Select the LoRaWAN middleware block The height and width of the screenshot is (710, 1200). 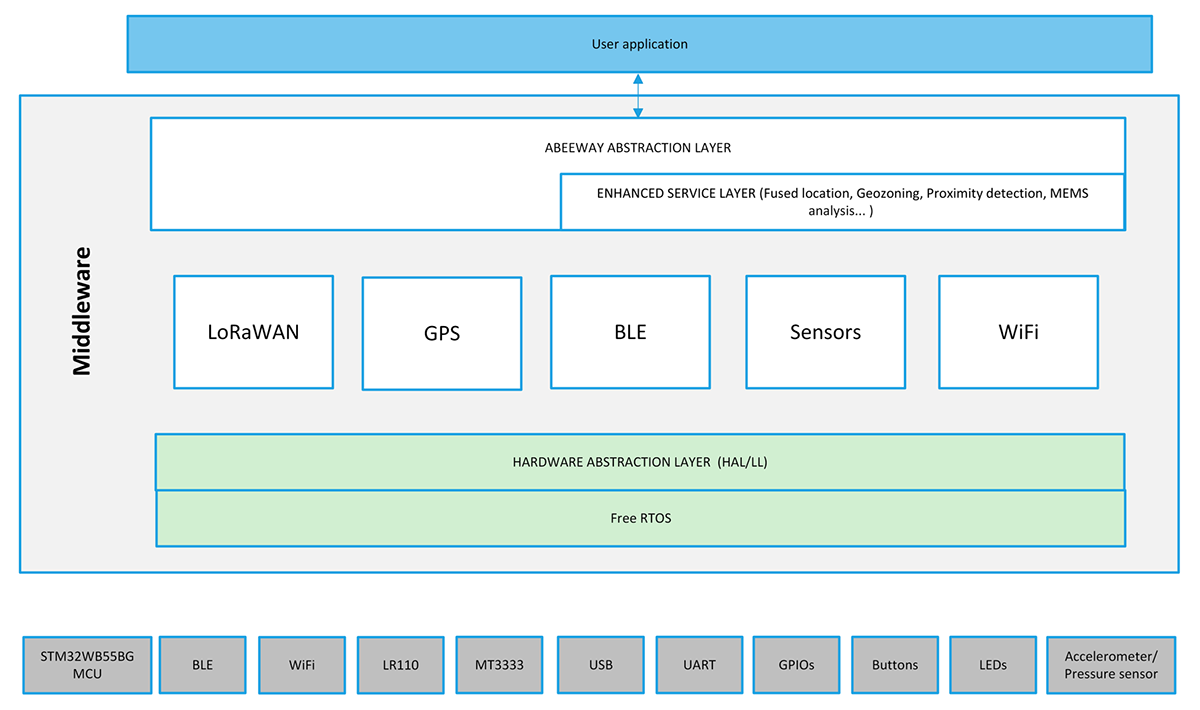(252, 331)
